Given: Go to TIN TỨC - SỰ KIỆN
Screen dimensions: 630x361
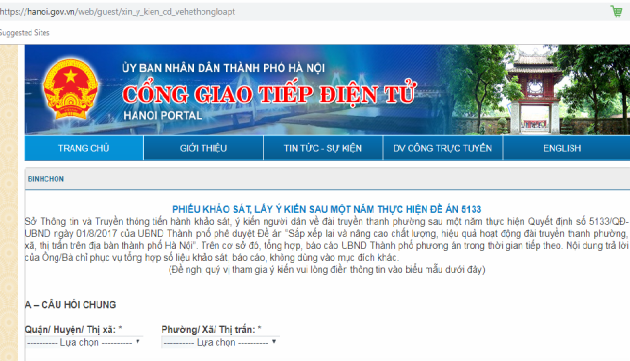Looking at the screenshot, I should [x=323, y=148].
